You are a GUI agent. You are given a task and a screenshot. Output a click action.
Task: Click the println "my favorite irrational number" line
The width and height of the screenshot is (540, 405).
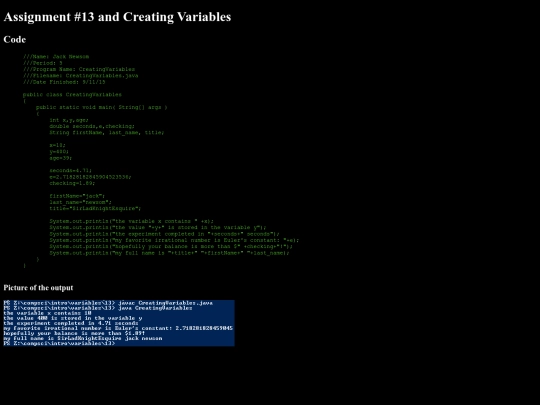(174, 240)
